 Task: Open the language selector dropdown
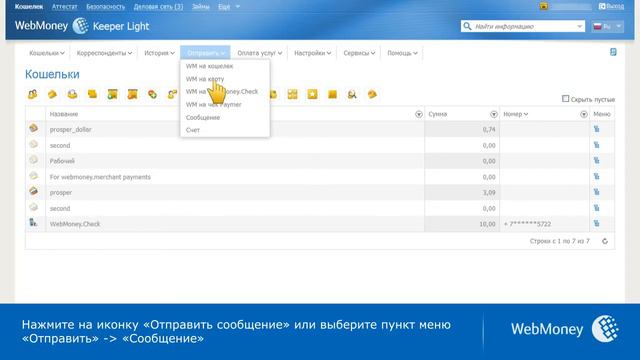(607, 26)
